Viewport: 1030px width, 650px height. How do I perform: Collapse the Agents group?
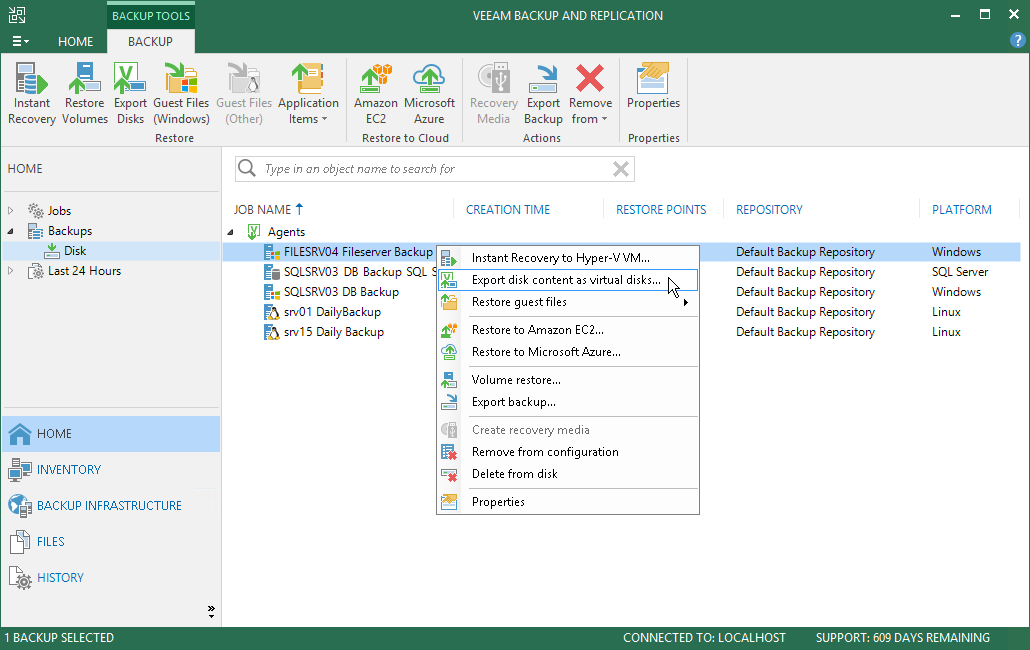pos(230,232)
